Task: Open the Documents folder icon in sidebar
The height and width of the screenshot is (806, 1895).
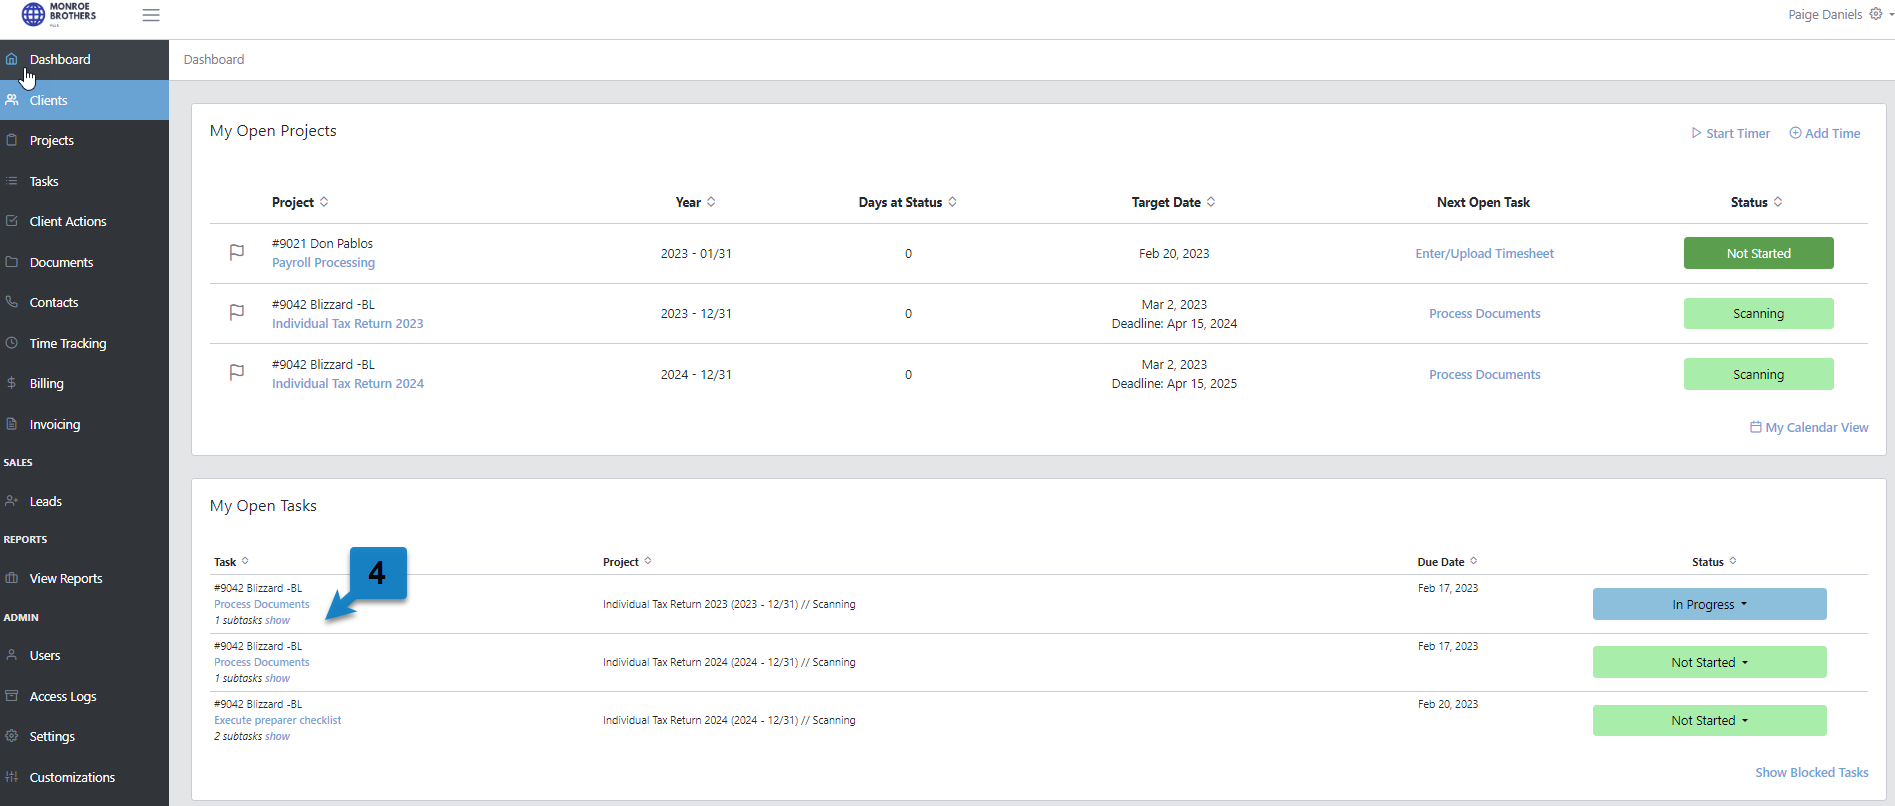Action: [11, 262]
